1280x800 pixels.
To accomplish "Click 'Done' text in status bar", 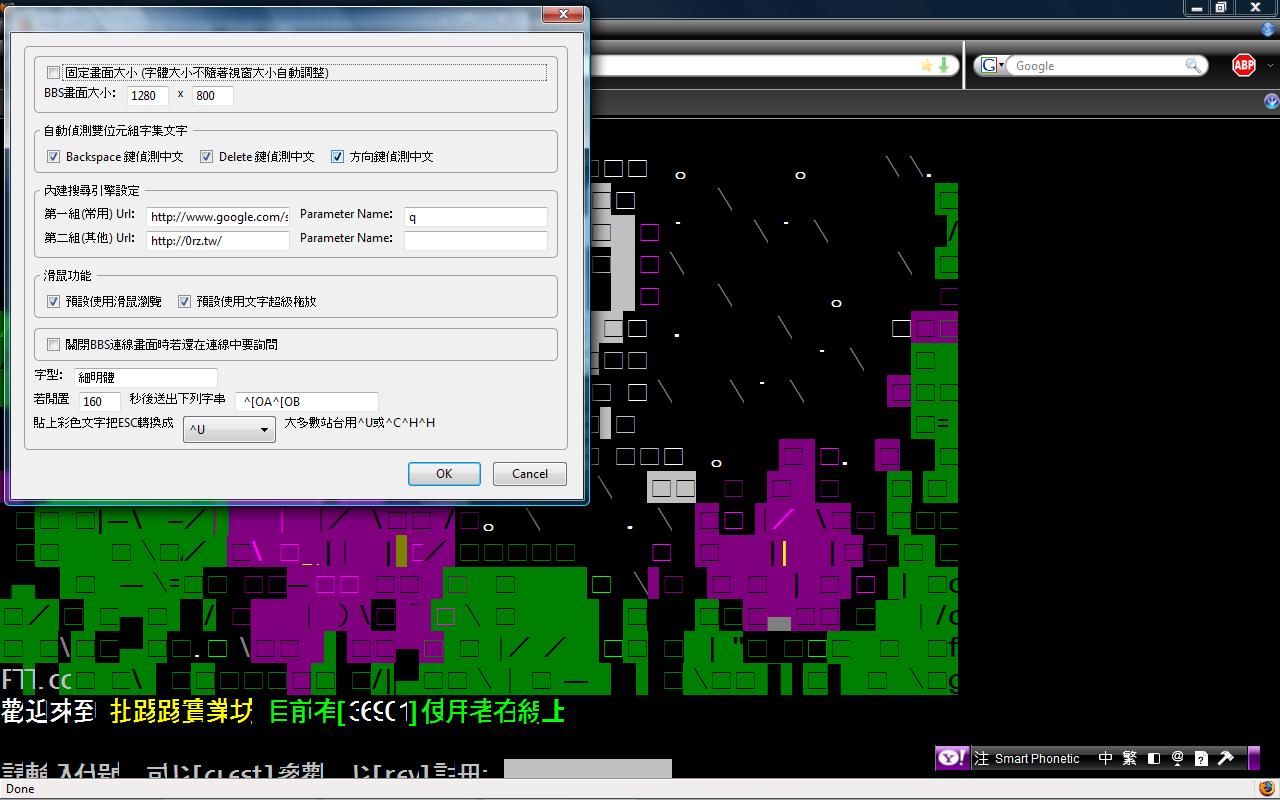I will coord(20,789).
